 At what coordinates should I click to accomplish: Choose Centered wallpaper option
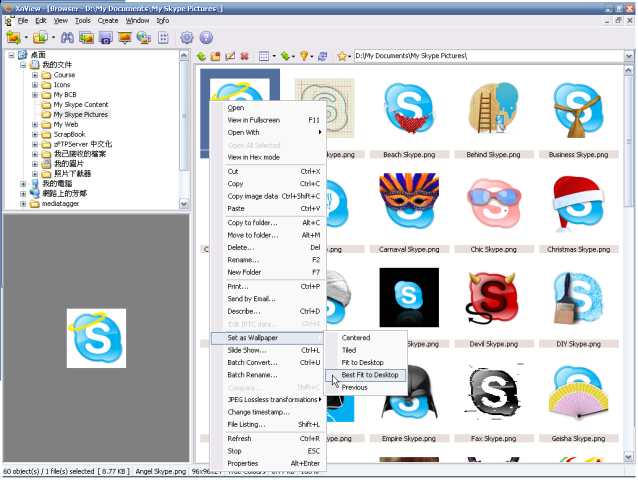point(366,338)
